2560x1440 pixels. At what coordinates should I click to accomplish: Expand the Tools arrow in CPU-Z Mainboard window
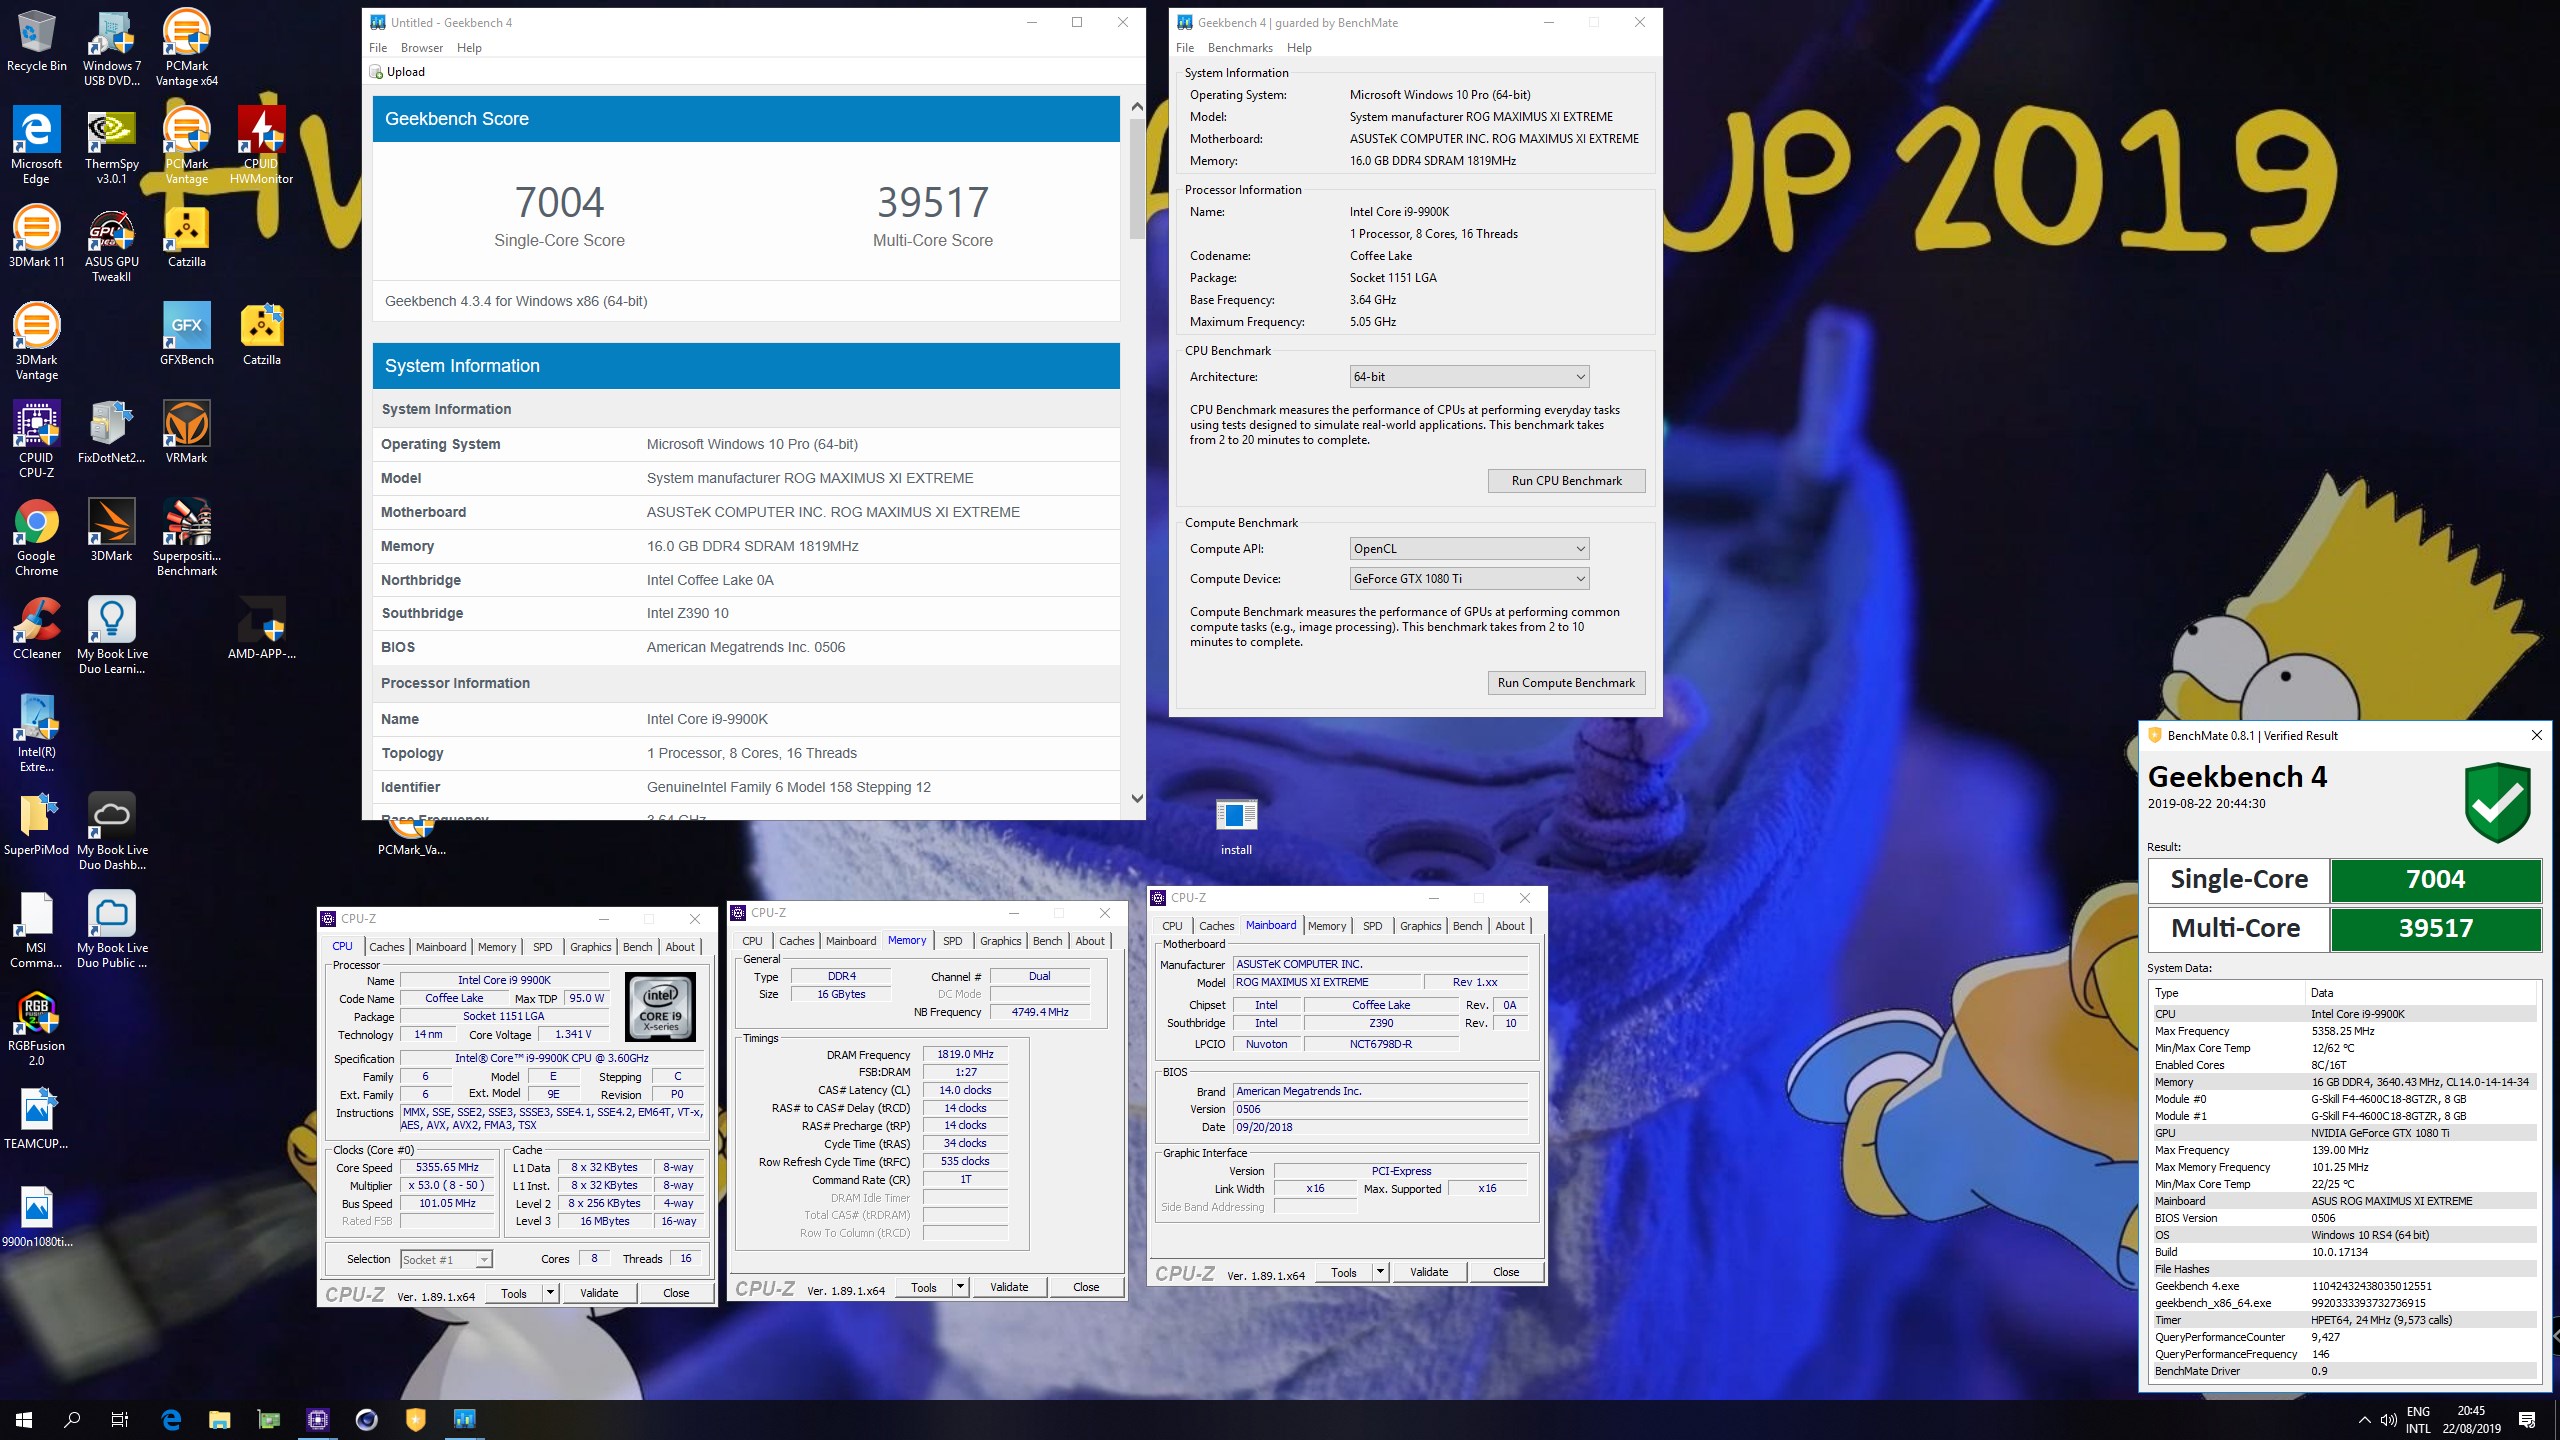click(1380, 1272)
